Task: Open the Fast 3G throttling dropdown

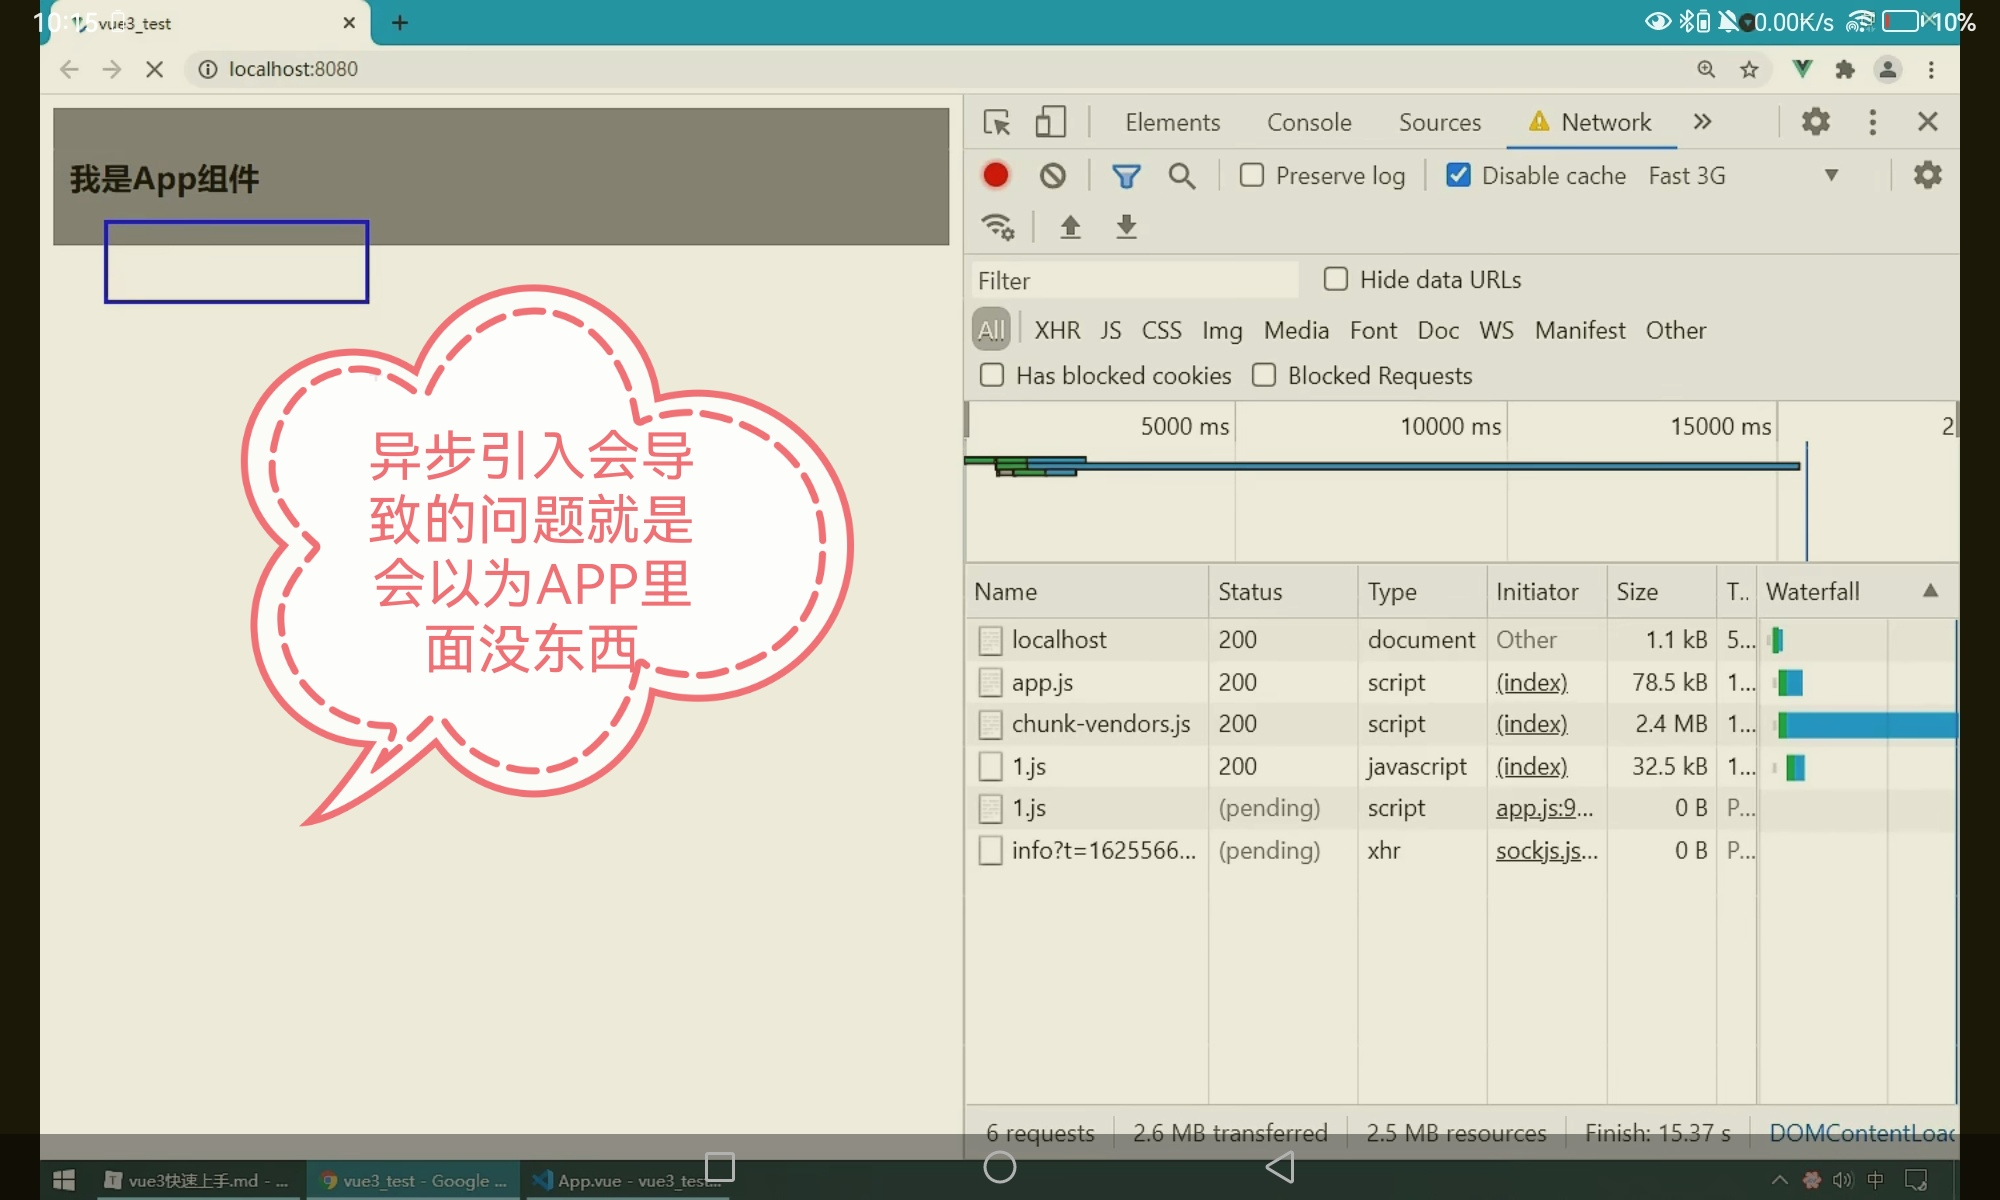Action: coord(1742,176)
